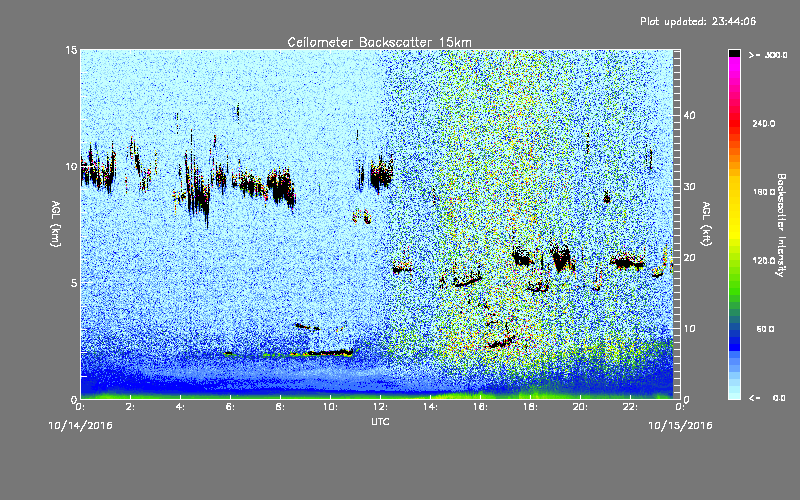The height and width of the screenshot is (500, 800).
Task: Click the 240.0 colorbar value
Action: [x=764, y=123]
